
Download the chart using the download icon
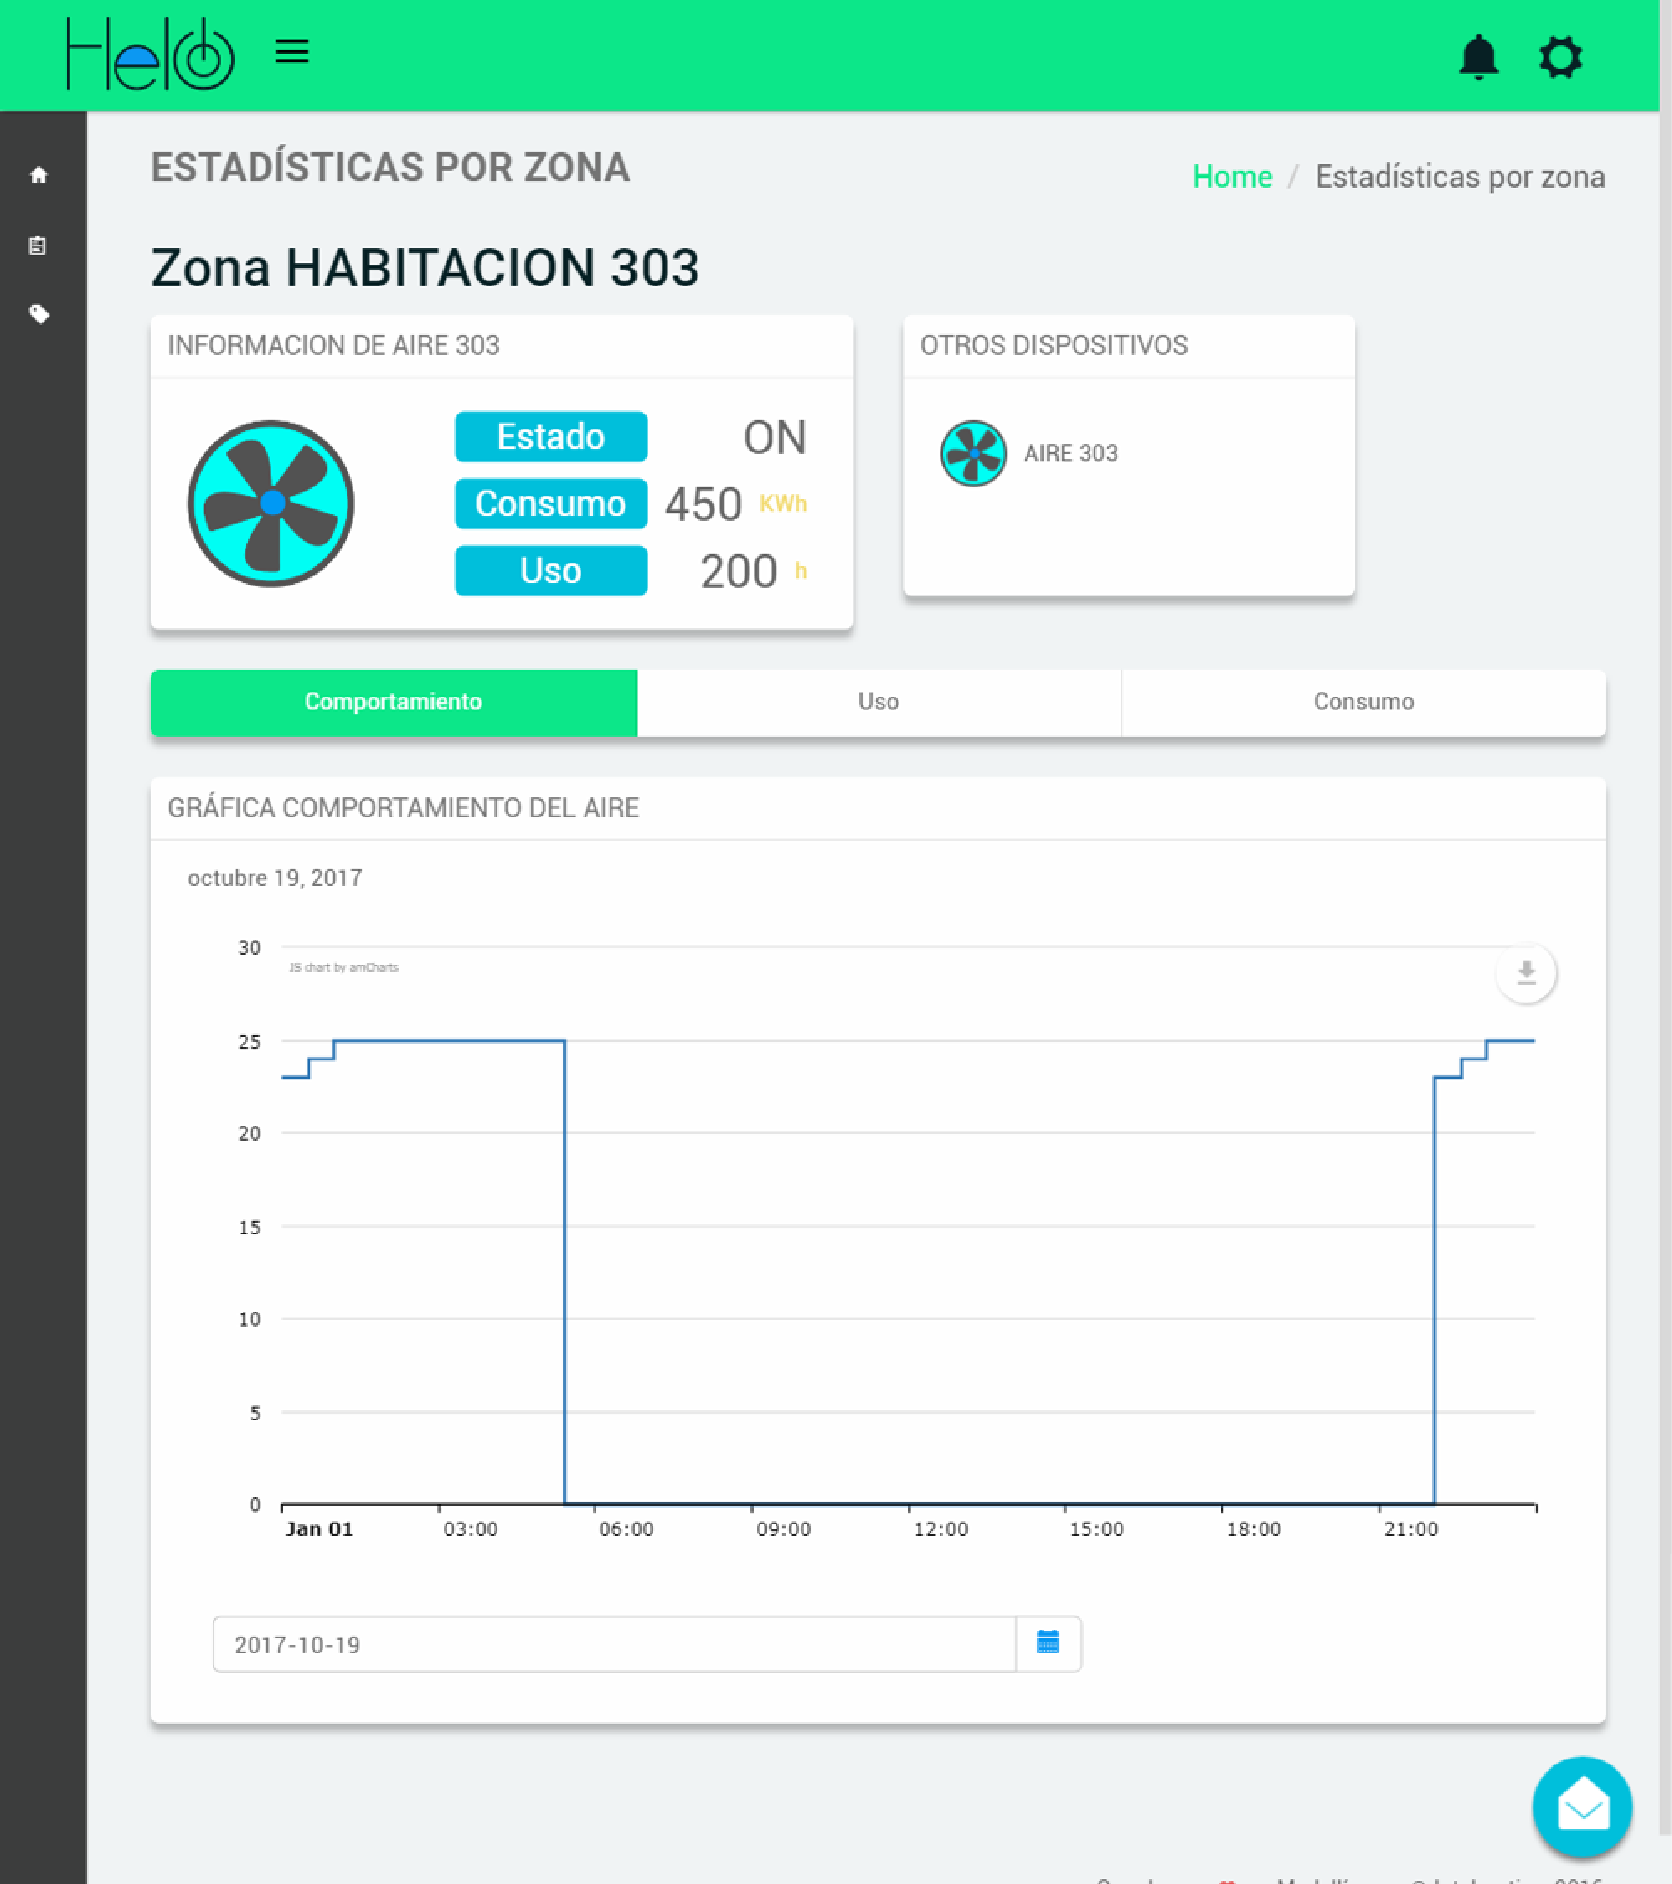click(1526, 971)
